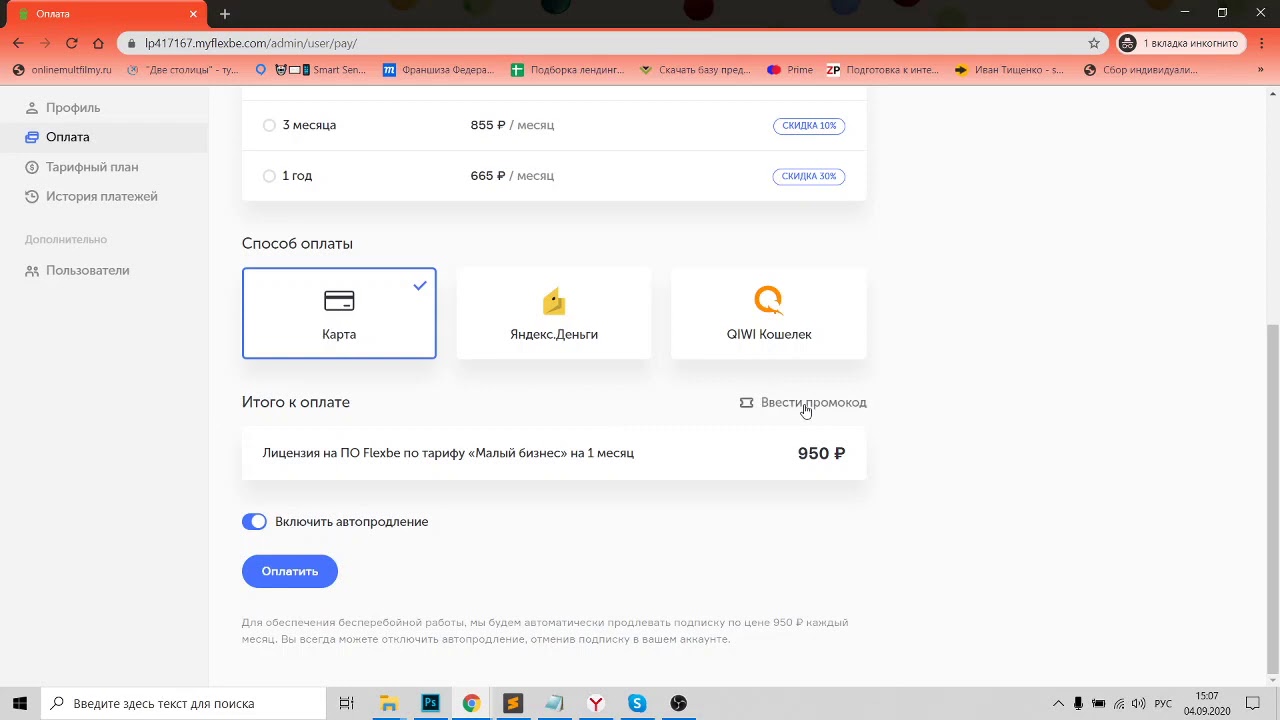Open the Prime bookmark
1280x720 pixels.
pos(790,70)
